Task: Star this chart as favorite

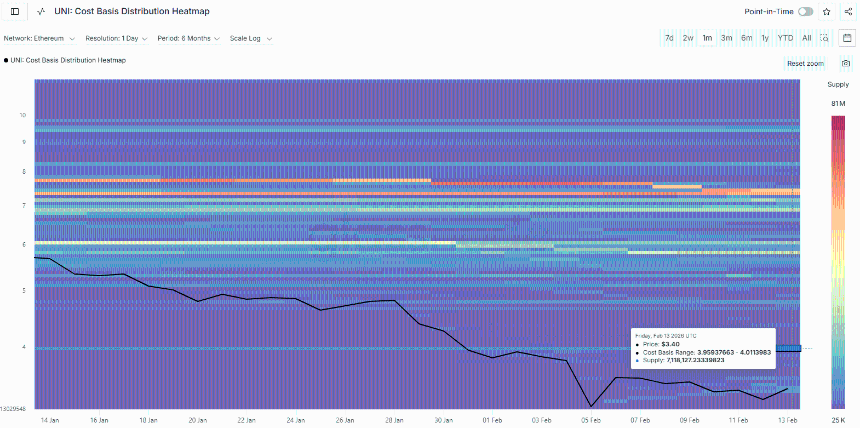Action: click(x=826, y=13)
